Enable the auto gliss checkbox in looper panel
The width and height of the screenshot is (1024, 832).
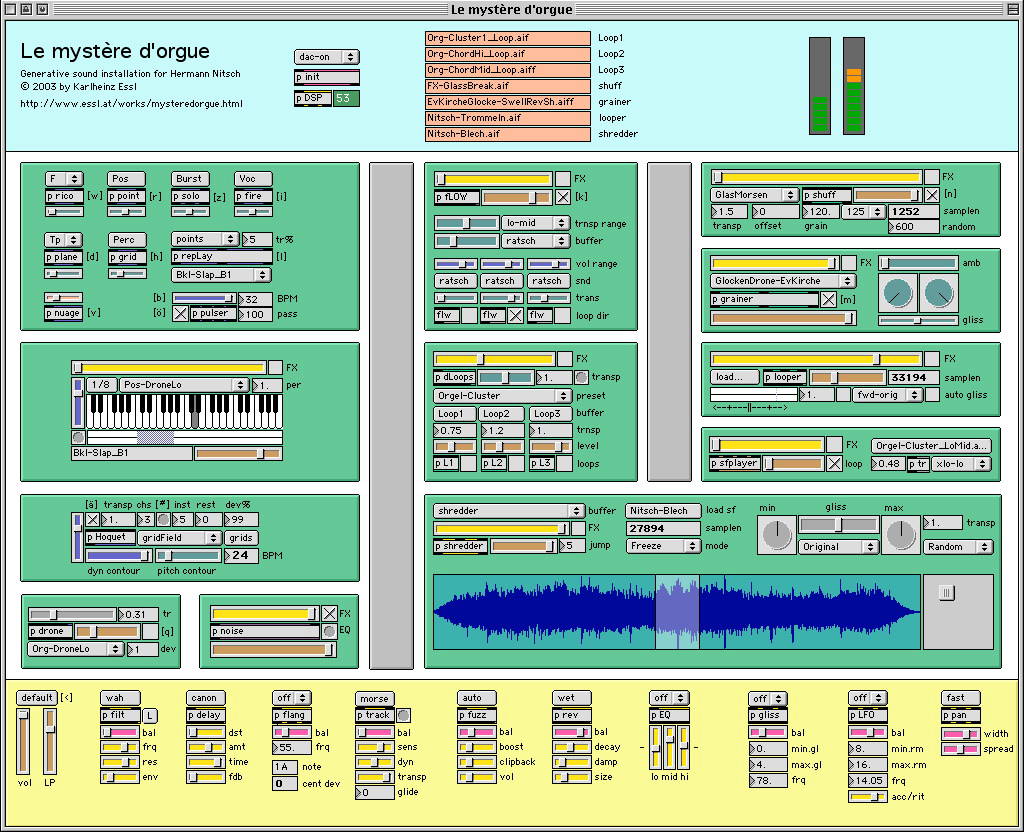(932, 394)
